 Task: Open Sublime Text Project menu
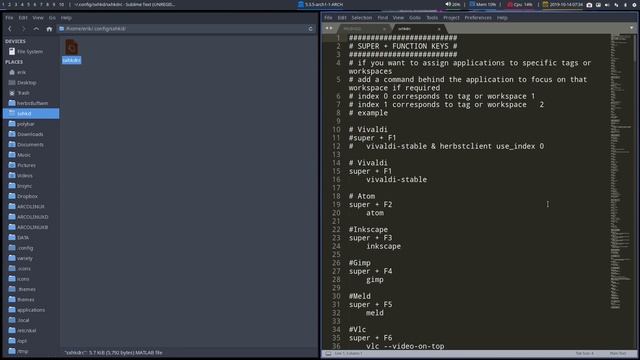[x=451, y=18]
